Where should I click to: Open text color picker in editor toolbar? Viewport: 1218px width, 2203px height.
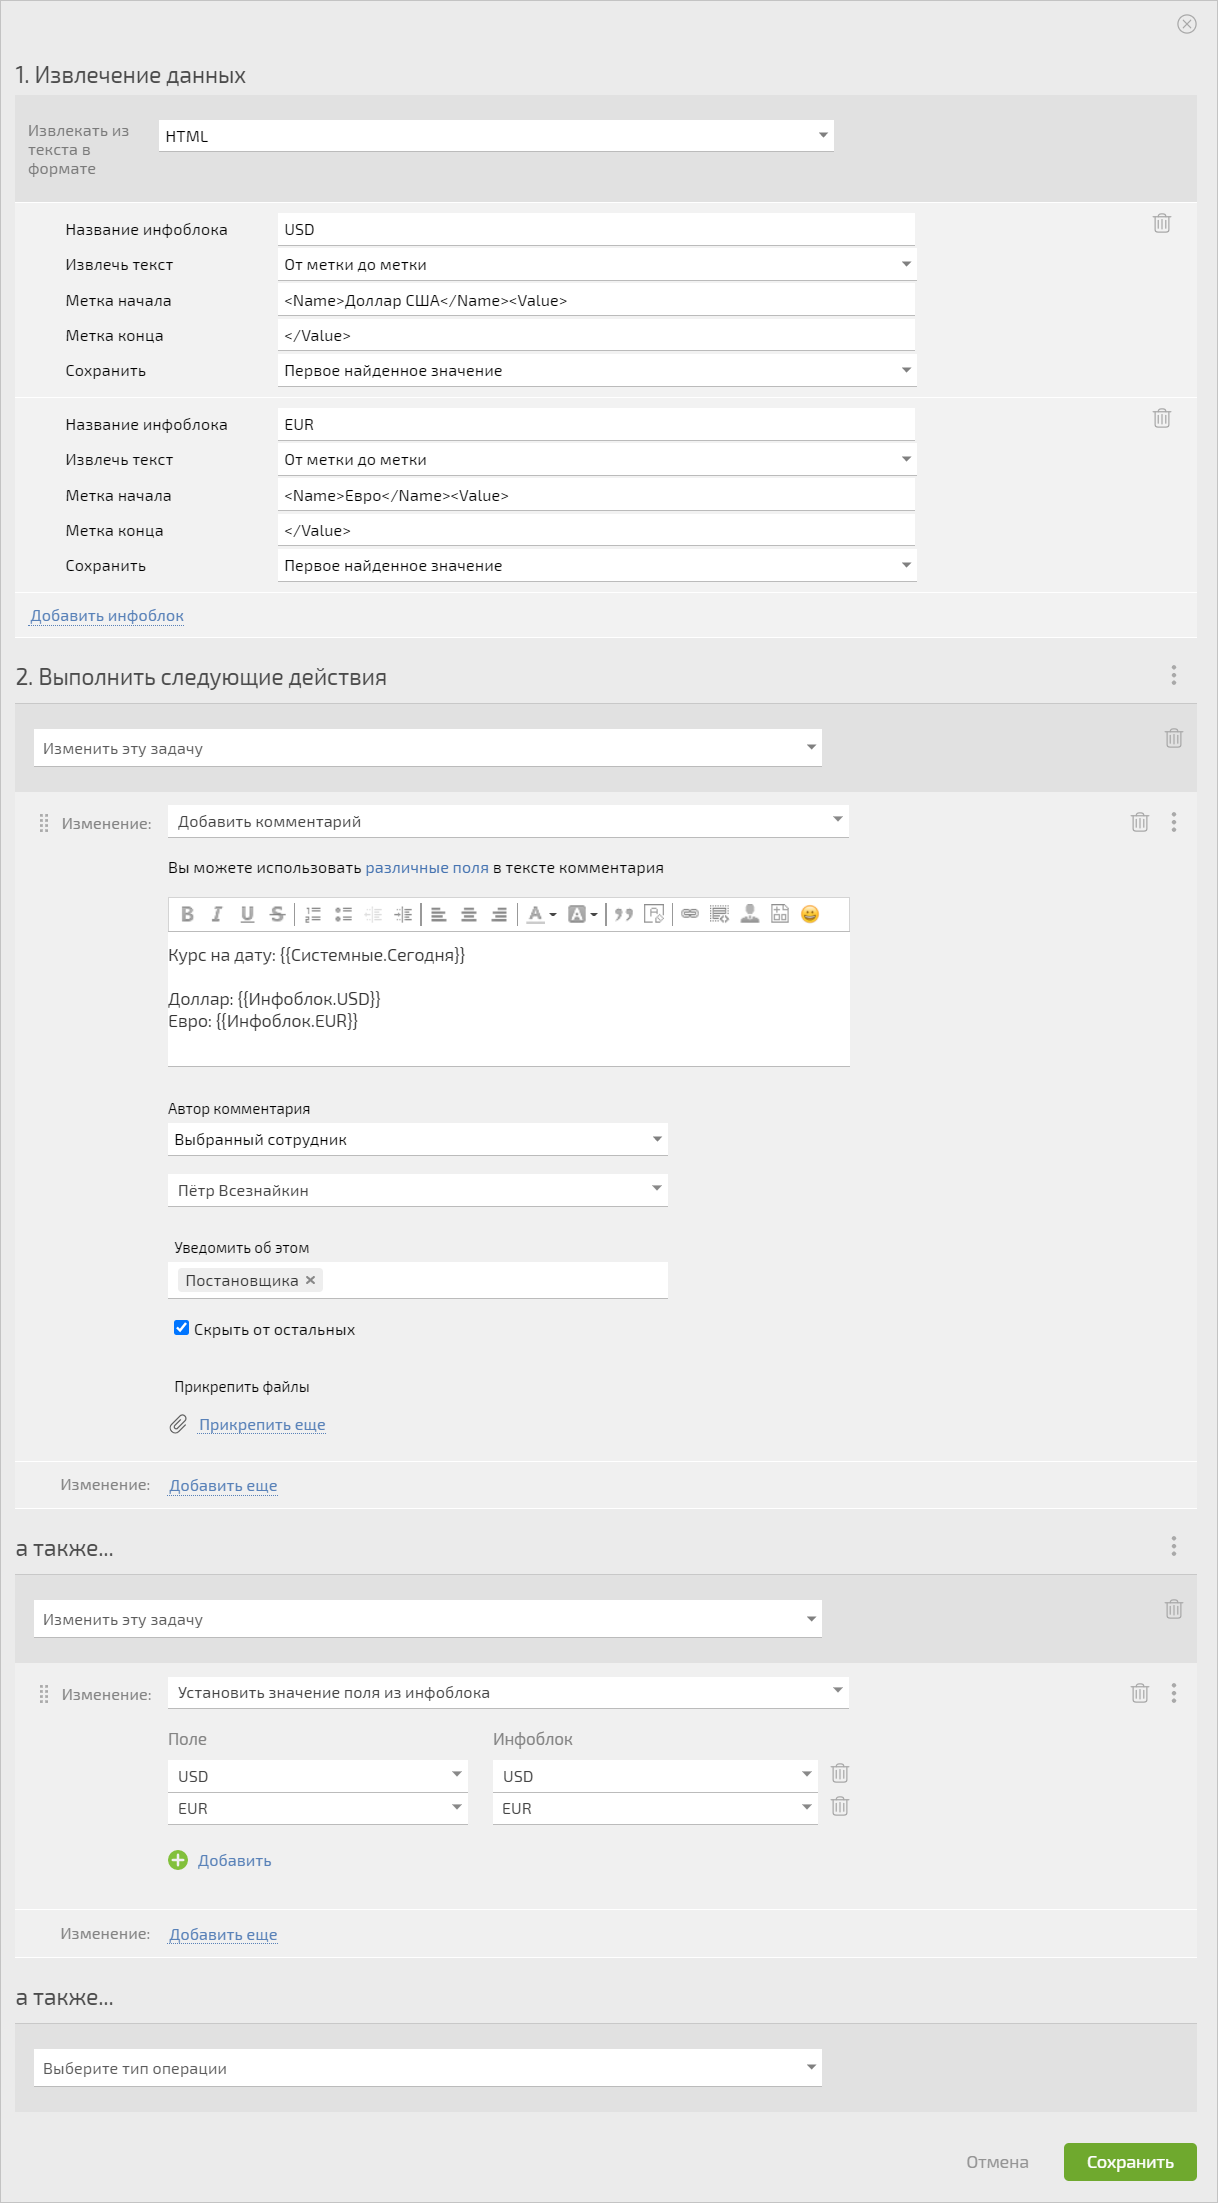[x=541, y=914]
